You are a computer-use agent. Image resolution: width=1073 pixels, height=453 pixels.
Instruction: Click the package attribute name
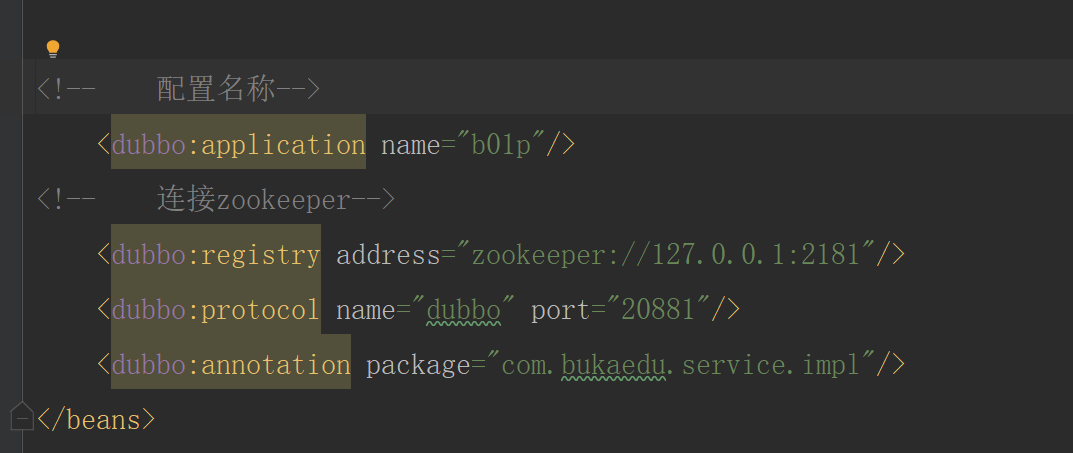(417, 365)
